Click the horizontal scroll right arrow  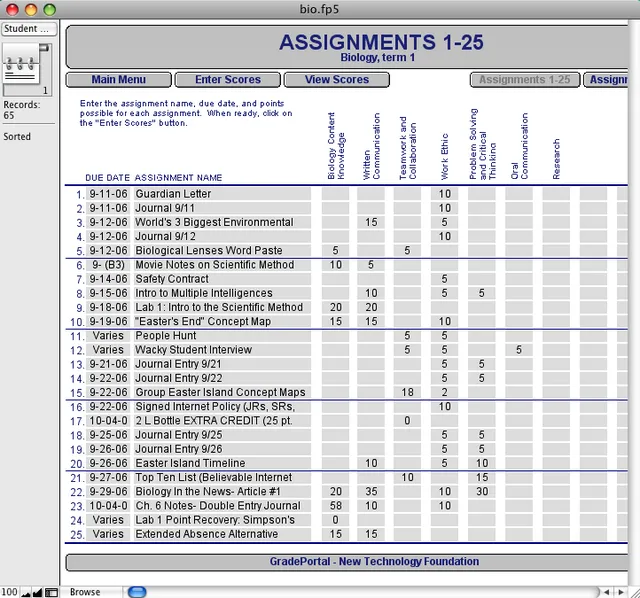tap(620, 592)
